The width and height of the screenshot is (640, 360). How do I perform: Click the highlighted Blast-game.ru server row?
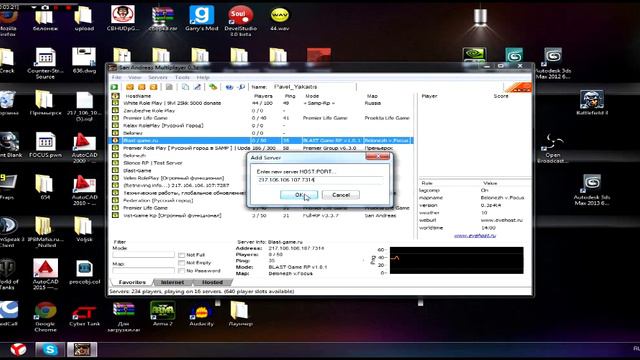(262, 140)
